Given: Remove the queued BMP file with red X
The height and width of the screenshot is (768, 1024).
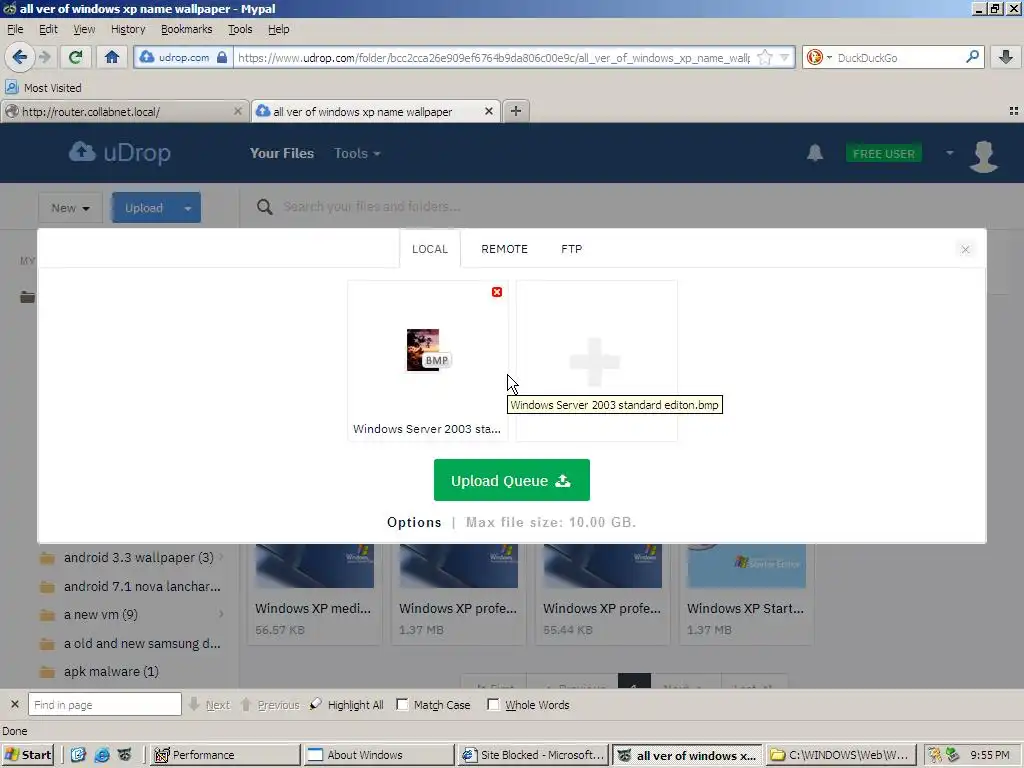Looking at the screenshot, I should click(497, 292).
